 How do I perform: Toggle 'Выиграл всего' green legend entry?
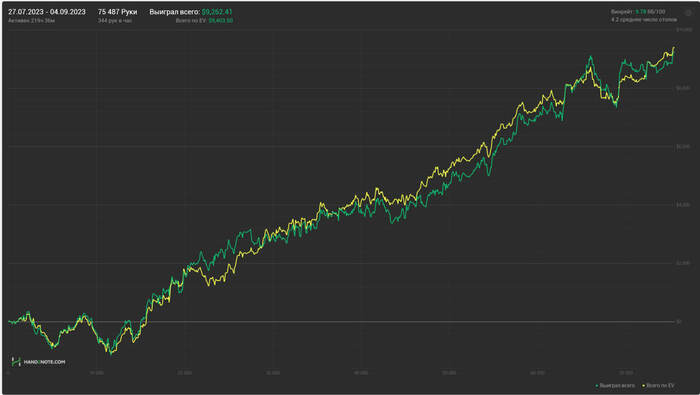click(x=615, y=385)
